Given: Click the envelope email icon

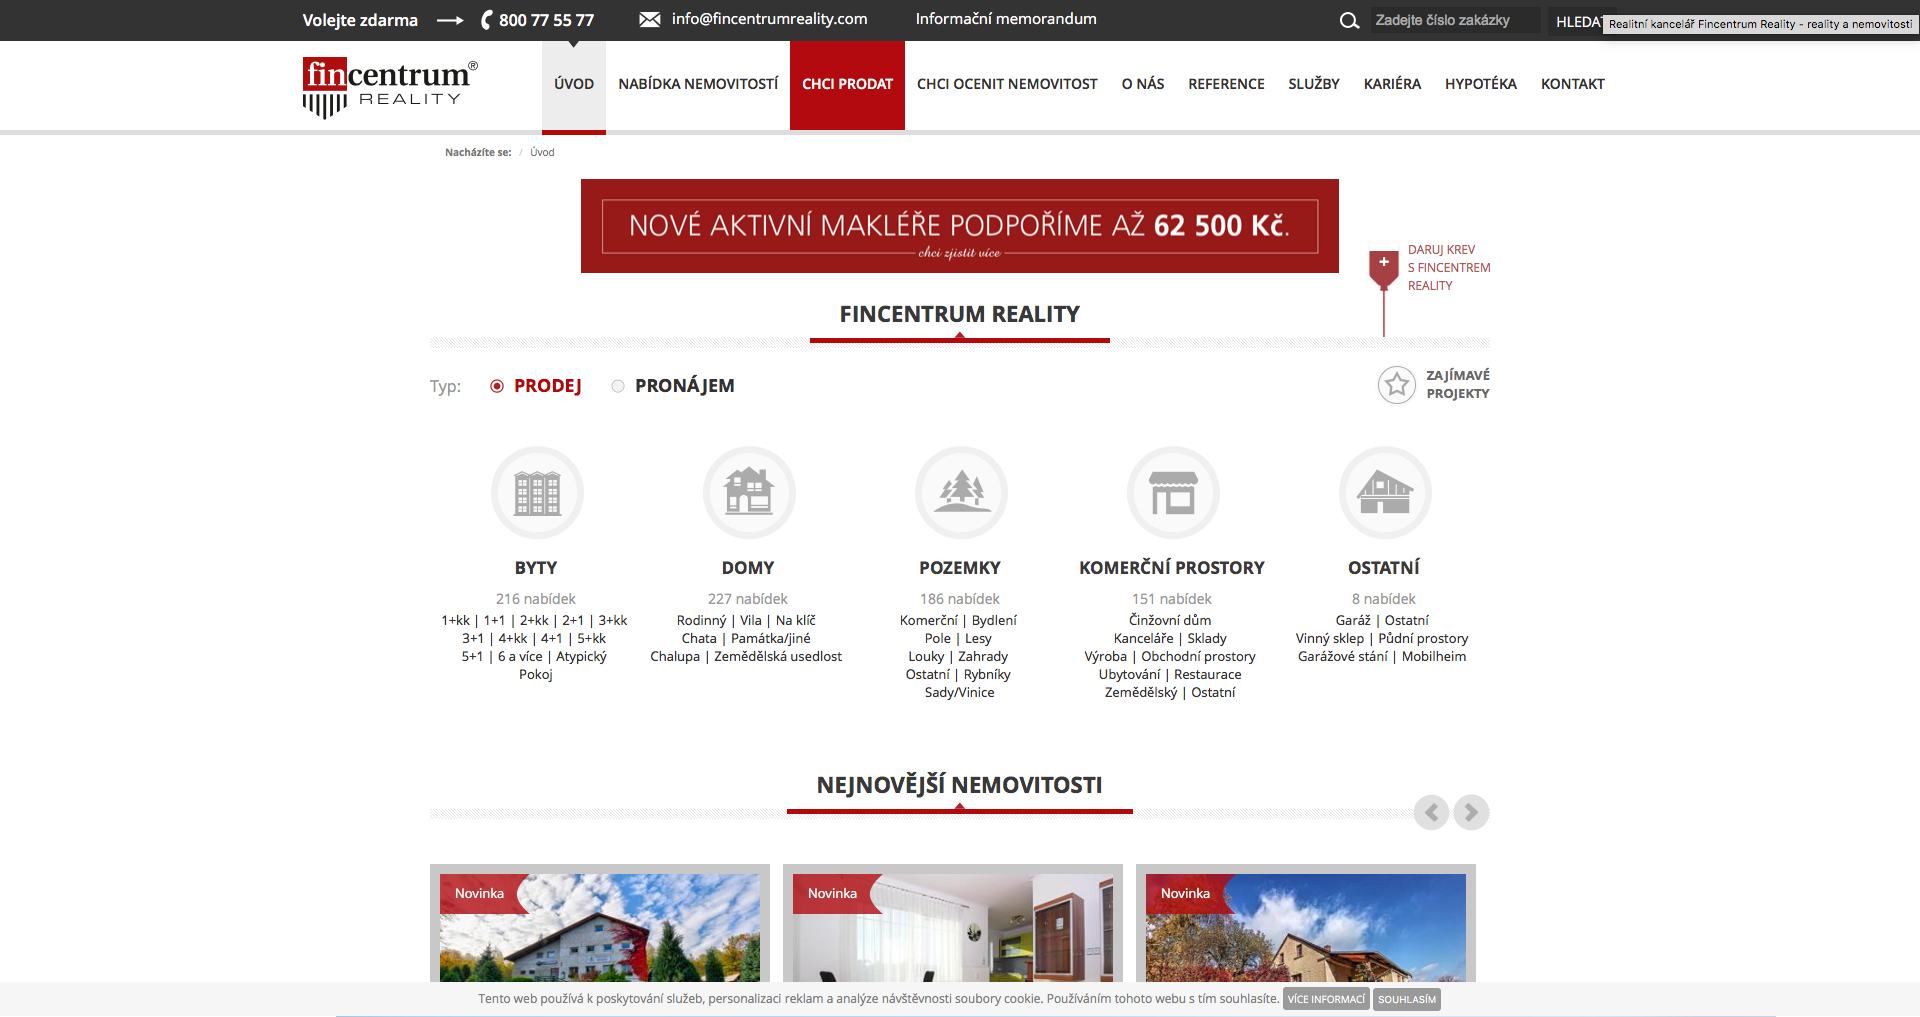Looking at the screenshot, I should coord(650,19).
